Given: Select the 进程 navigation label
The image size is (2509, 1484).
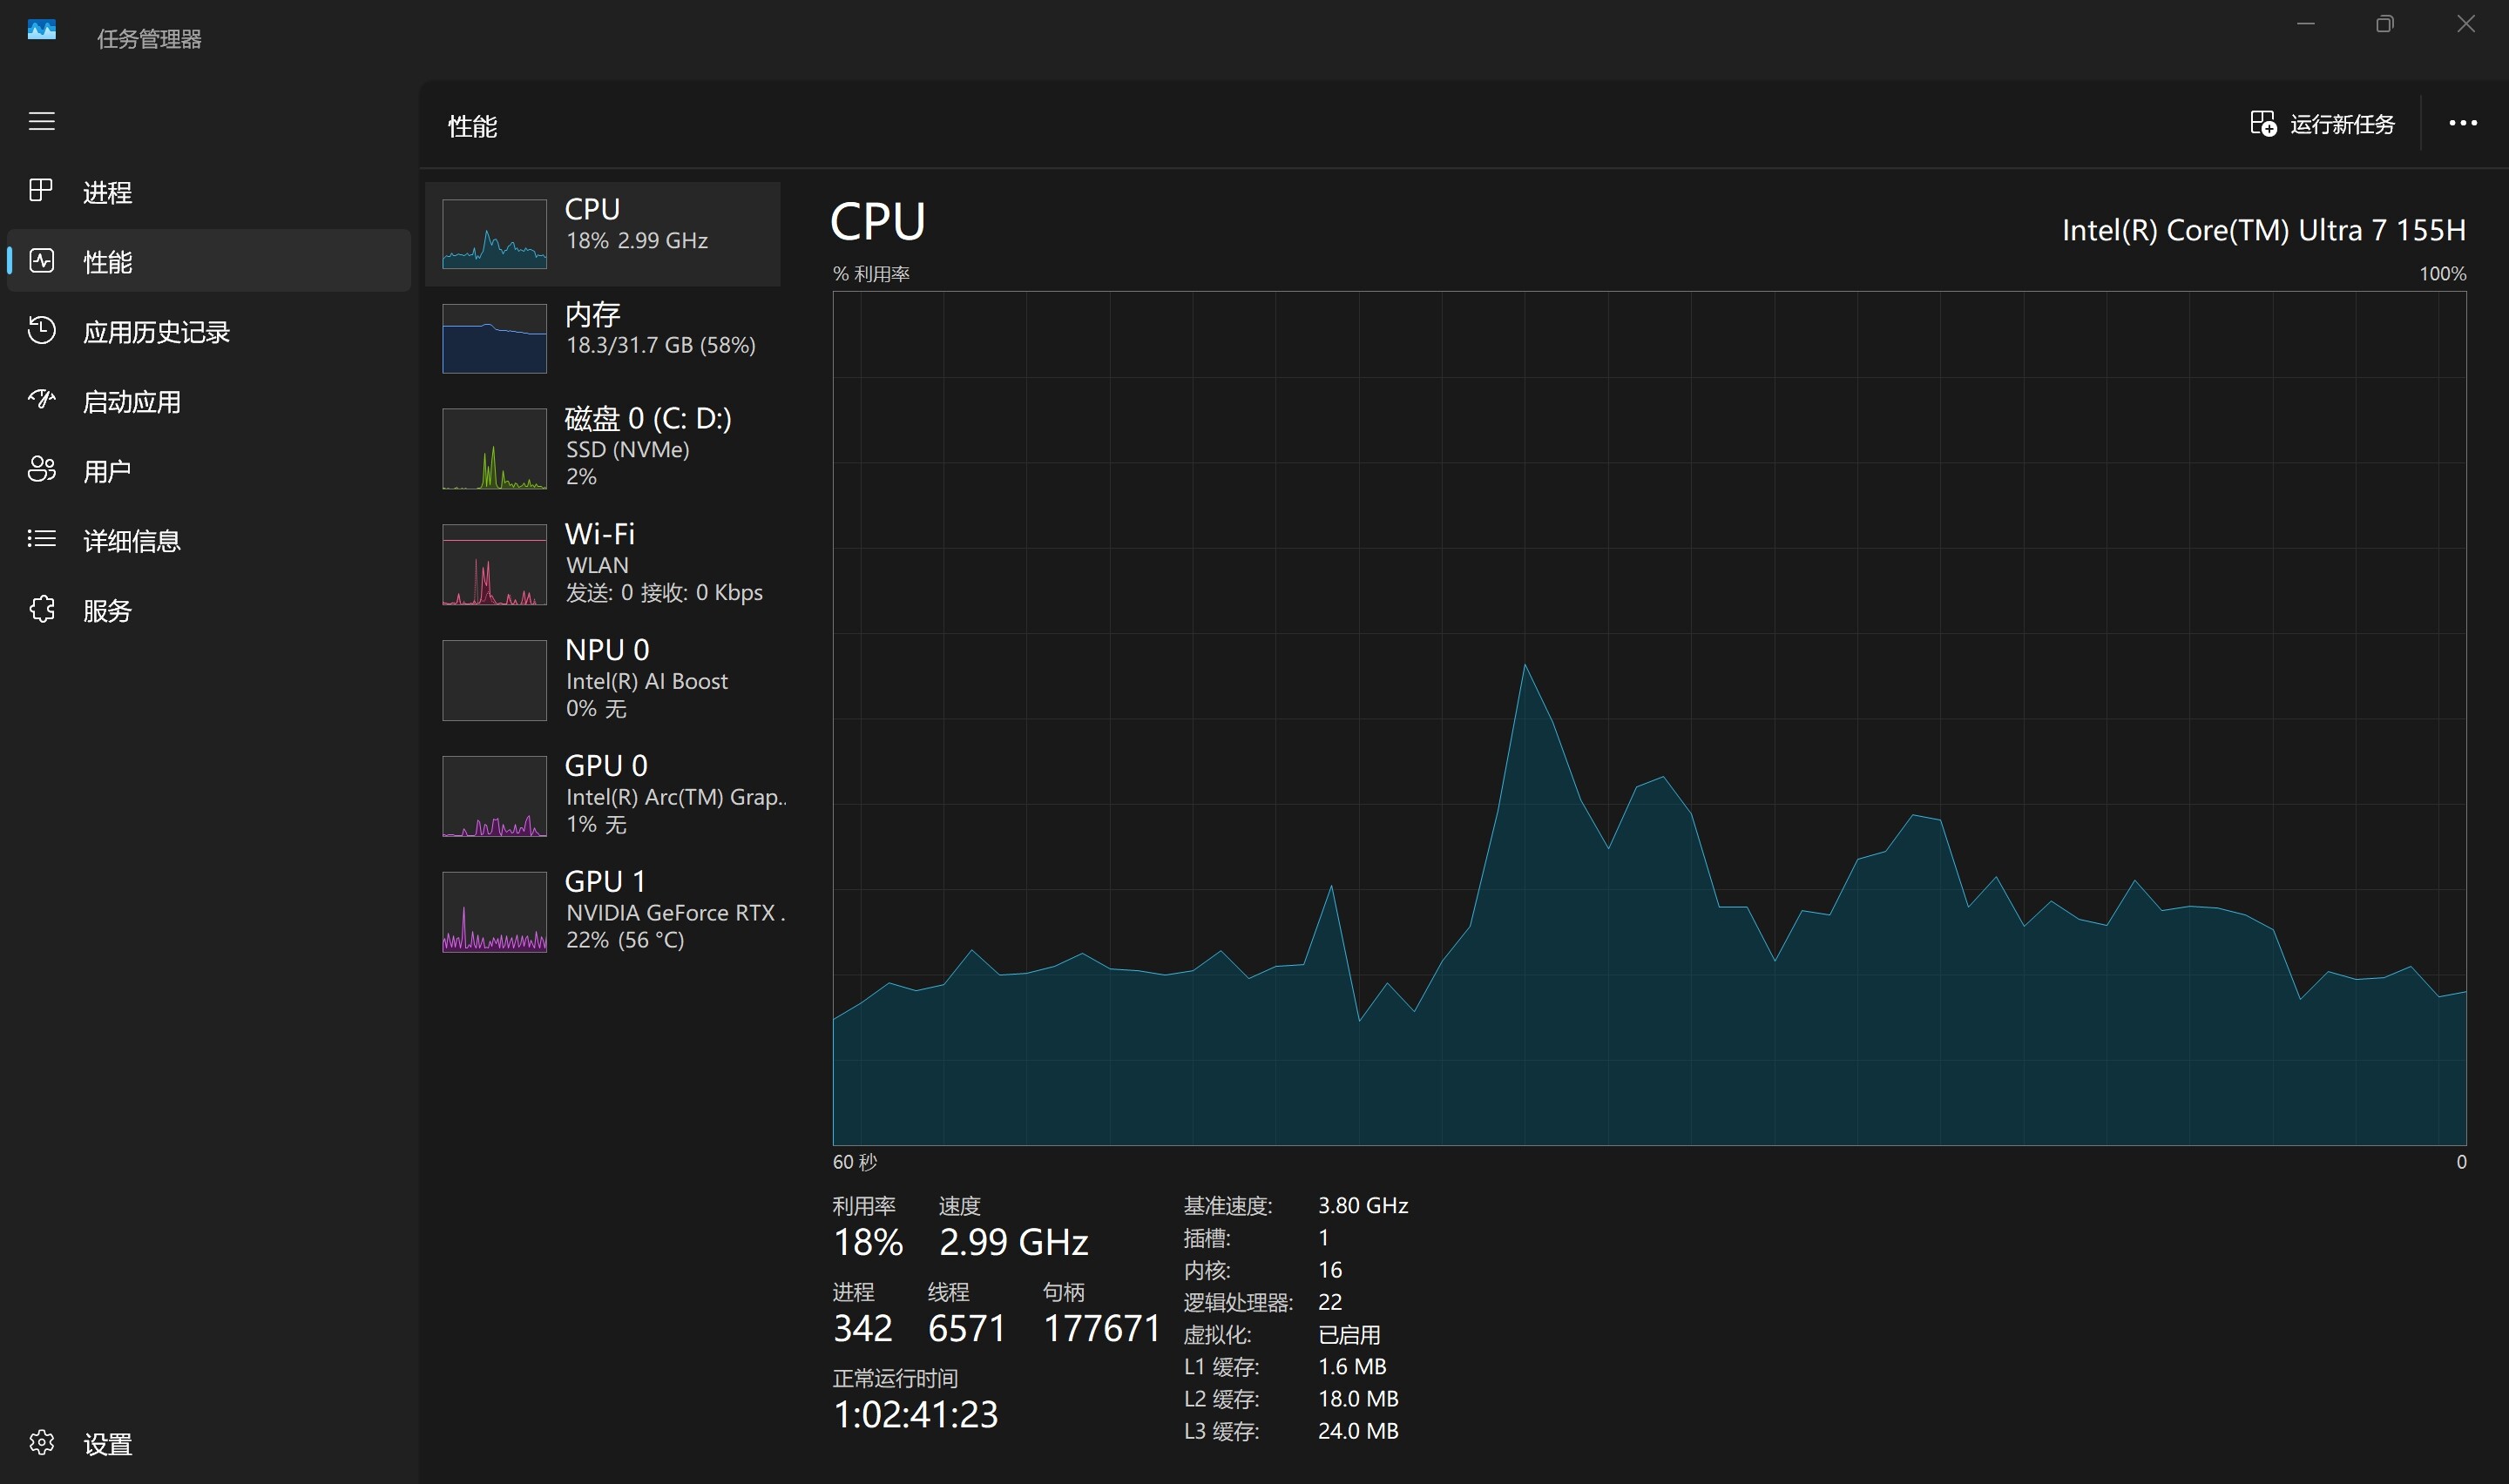Looking at the screenshot, I should (107, 192).
